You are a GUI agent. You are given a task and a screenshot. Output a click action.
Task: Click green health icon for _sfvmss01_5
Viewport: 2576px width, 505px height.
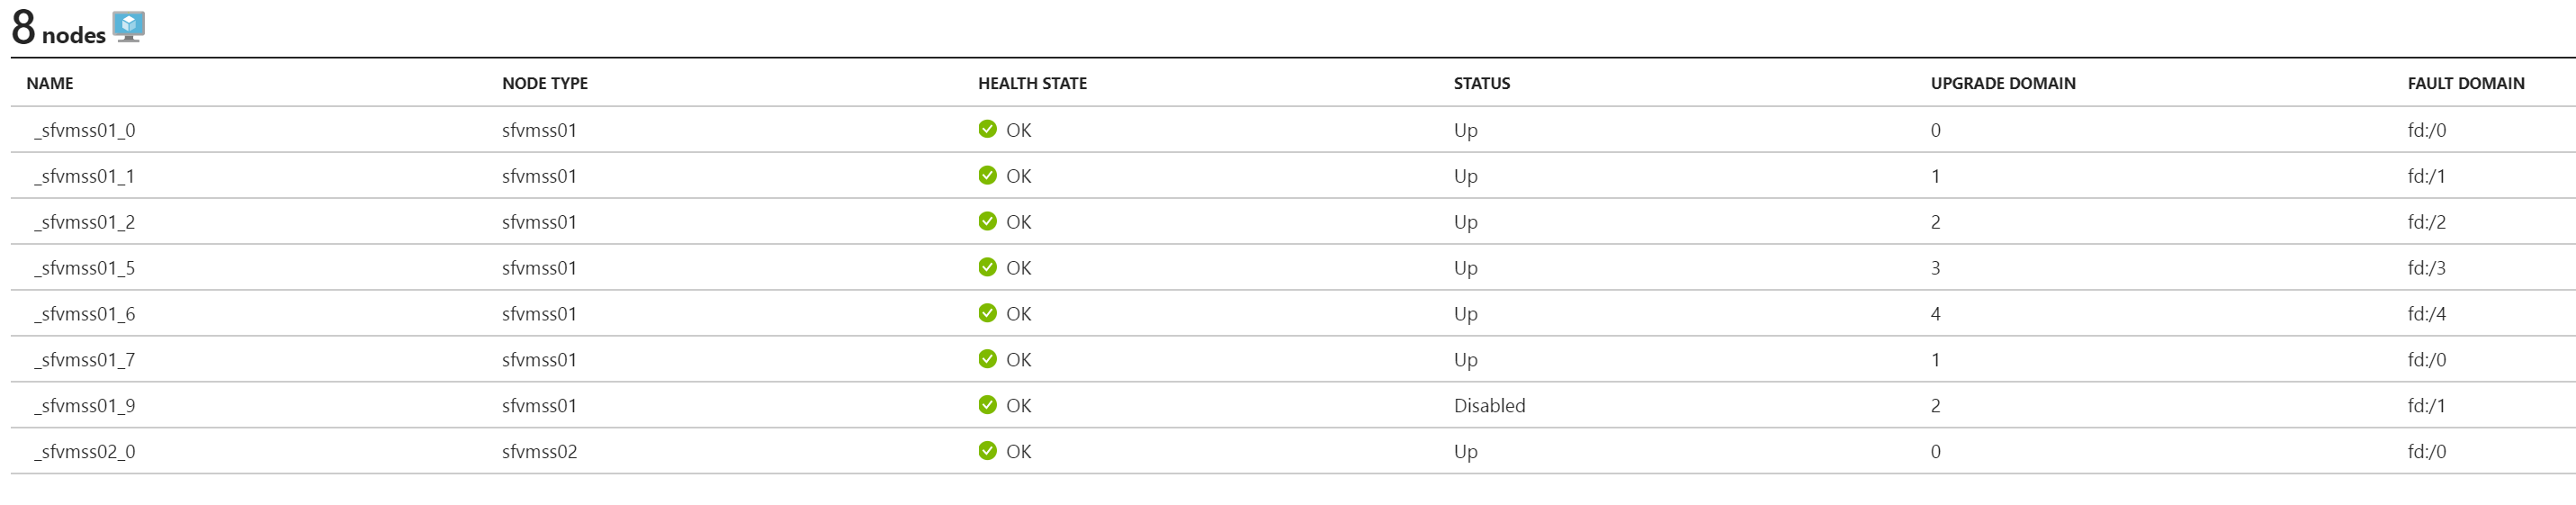pos(987,267)
